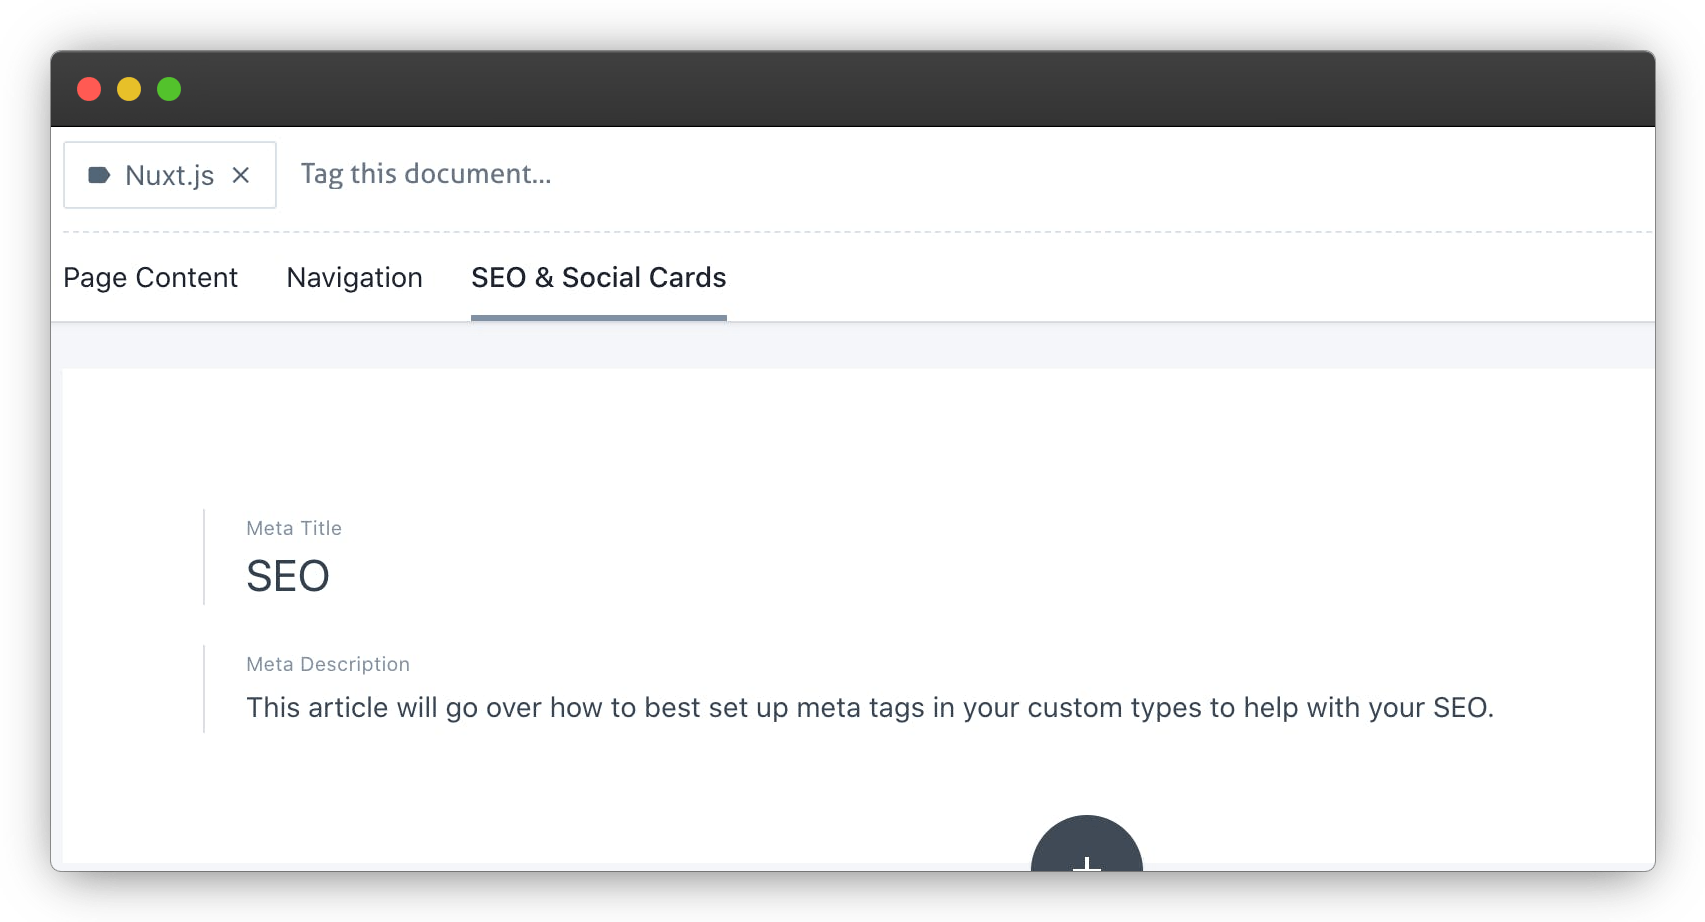Minimize the window with the yellow button

(129, 89)
